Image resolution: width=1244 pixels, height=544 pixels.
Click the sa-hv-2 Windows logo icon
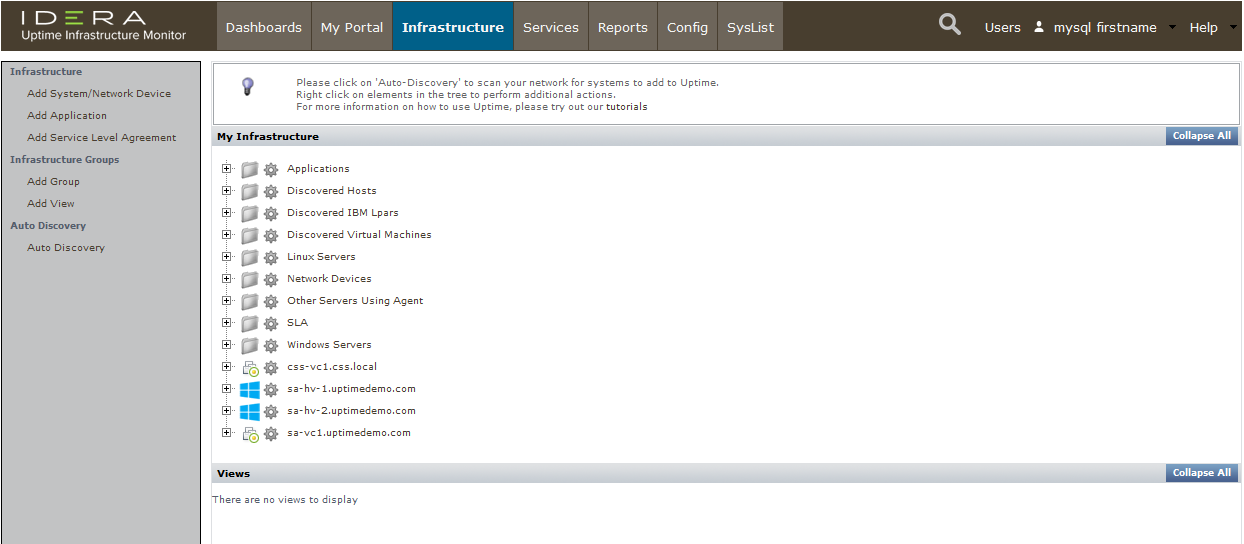point(250,411)
